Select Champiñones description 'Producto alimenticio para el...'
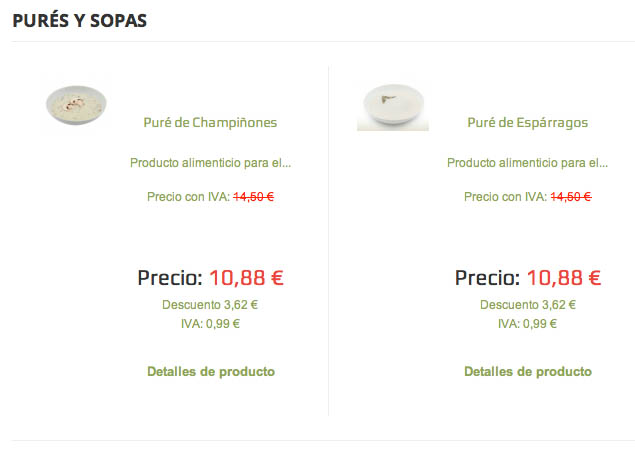The height and width of the screenshot is (461, 635). 211,163
